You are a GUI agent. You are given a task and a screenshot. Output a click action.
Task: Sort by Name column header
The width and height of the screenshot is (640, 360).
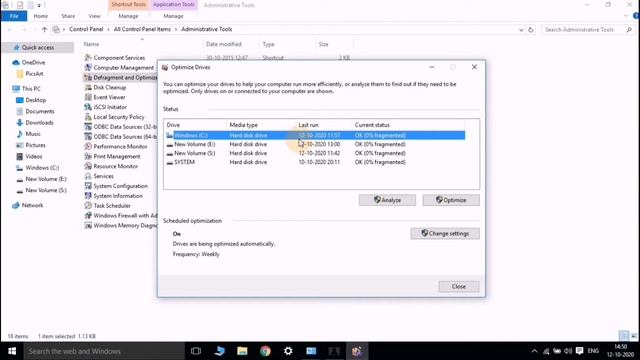click(142, 44)
